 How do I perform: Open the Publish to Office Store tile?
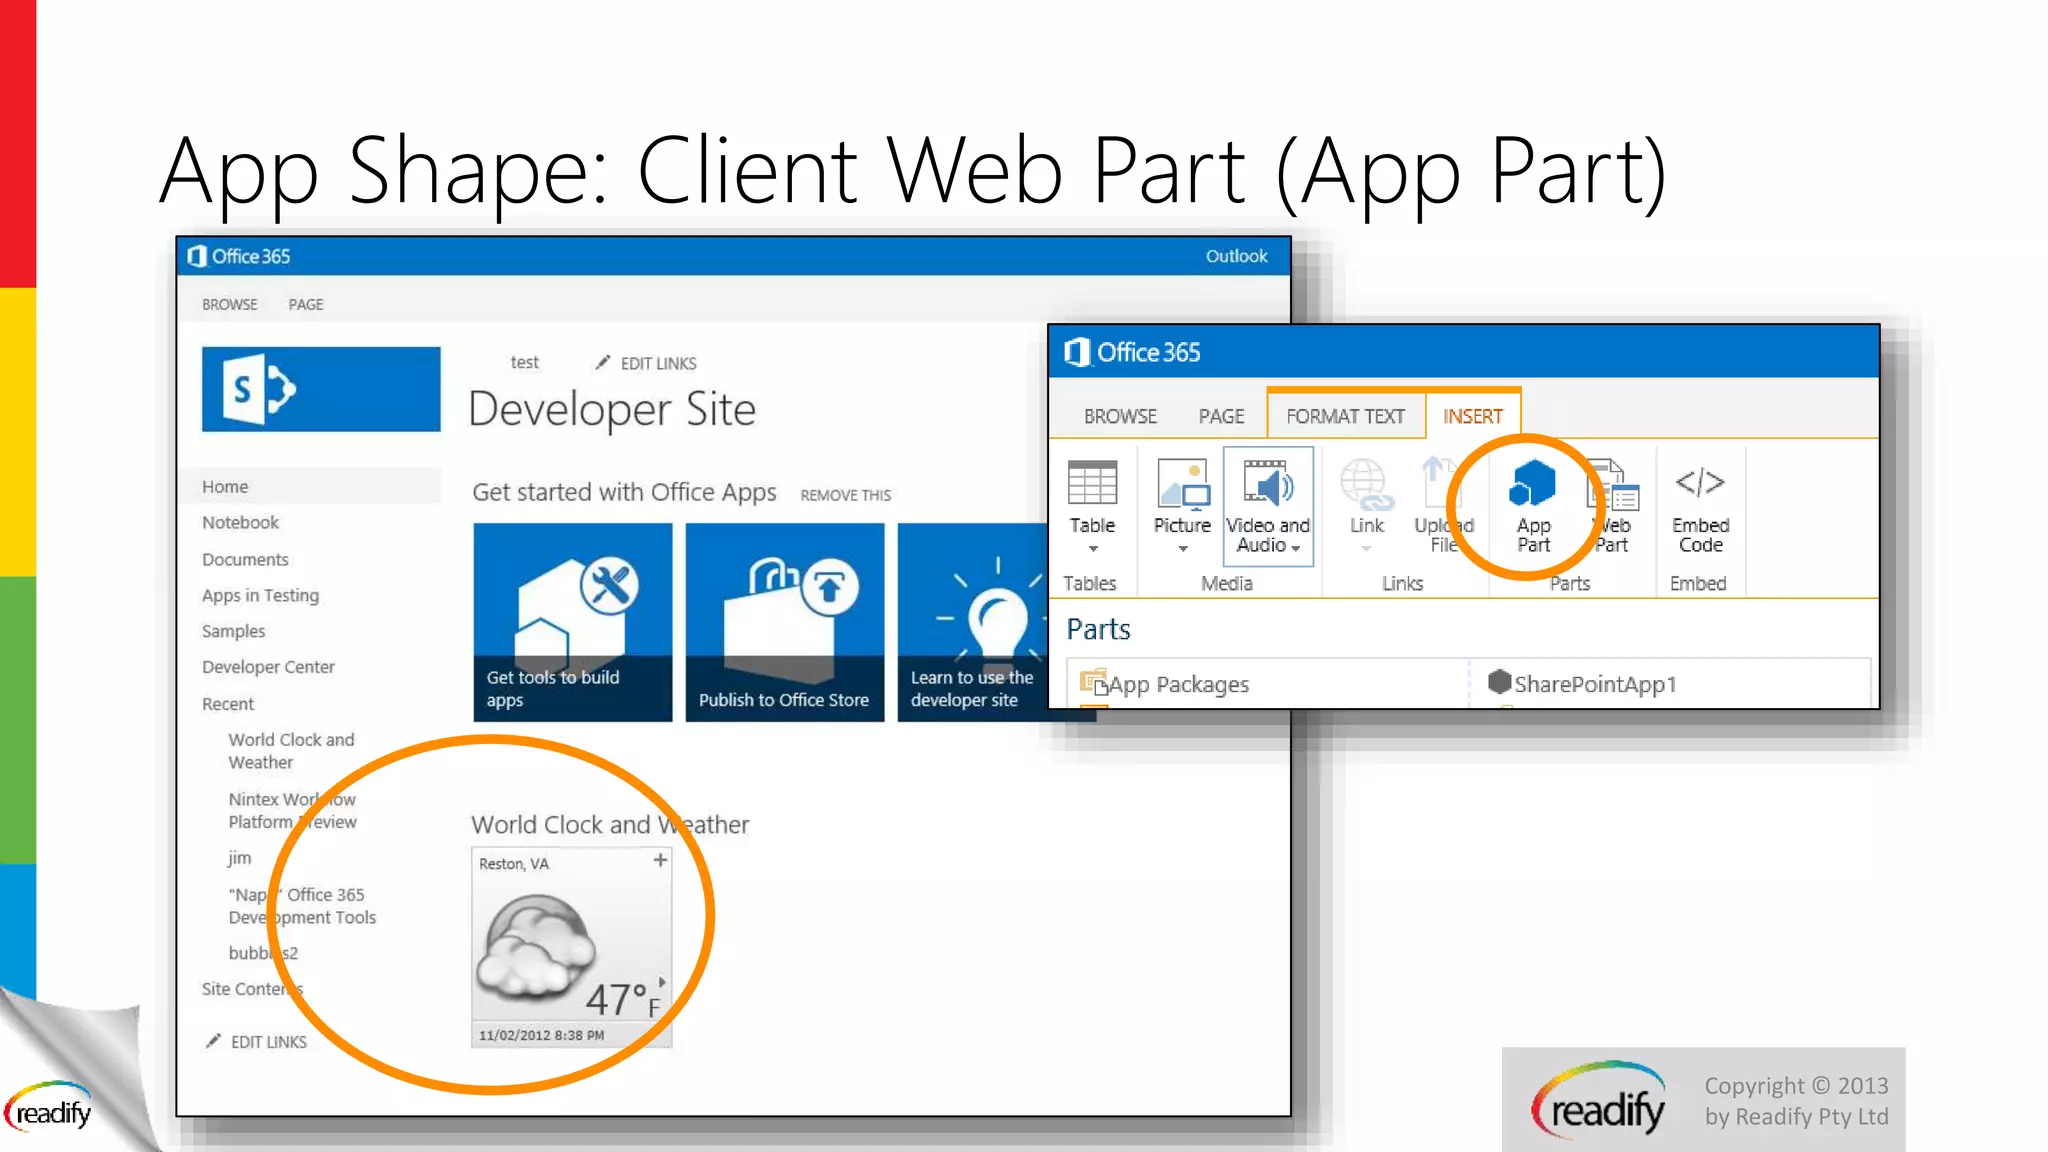785,622
